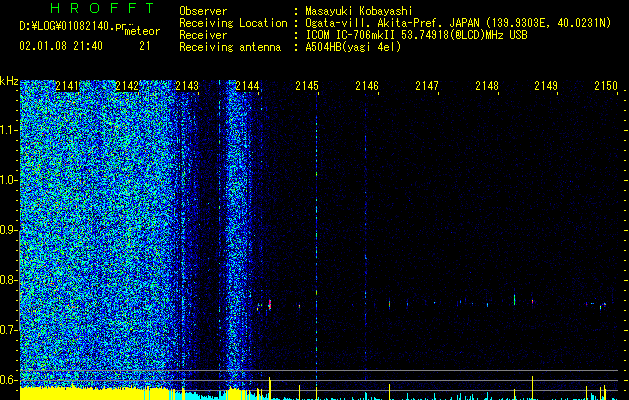629x400 pixels.
Task: Click the 2149 time axis label
Action: pyautogui.click(x=546, y=86)
